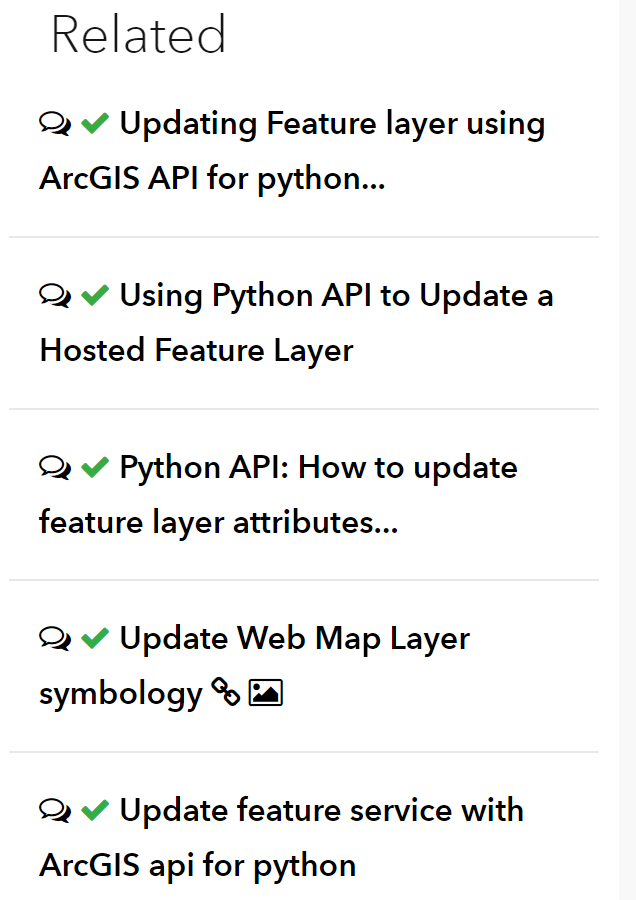Open "Update Web Map Layer symbology" post
Viewport: 636px width, 900px height.
click(294, 640)
